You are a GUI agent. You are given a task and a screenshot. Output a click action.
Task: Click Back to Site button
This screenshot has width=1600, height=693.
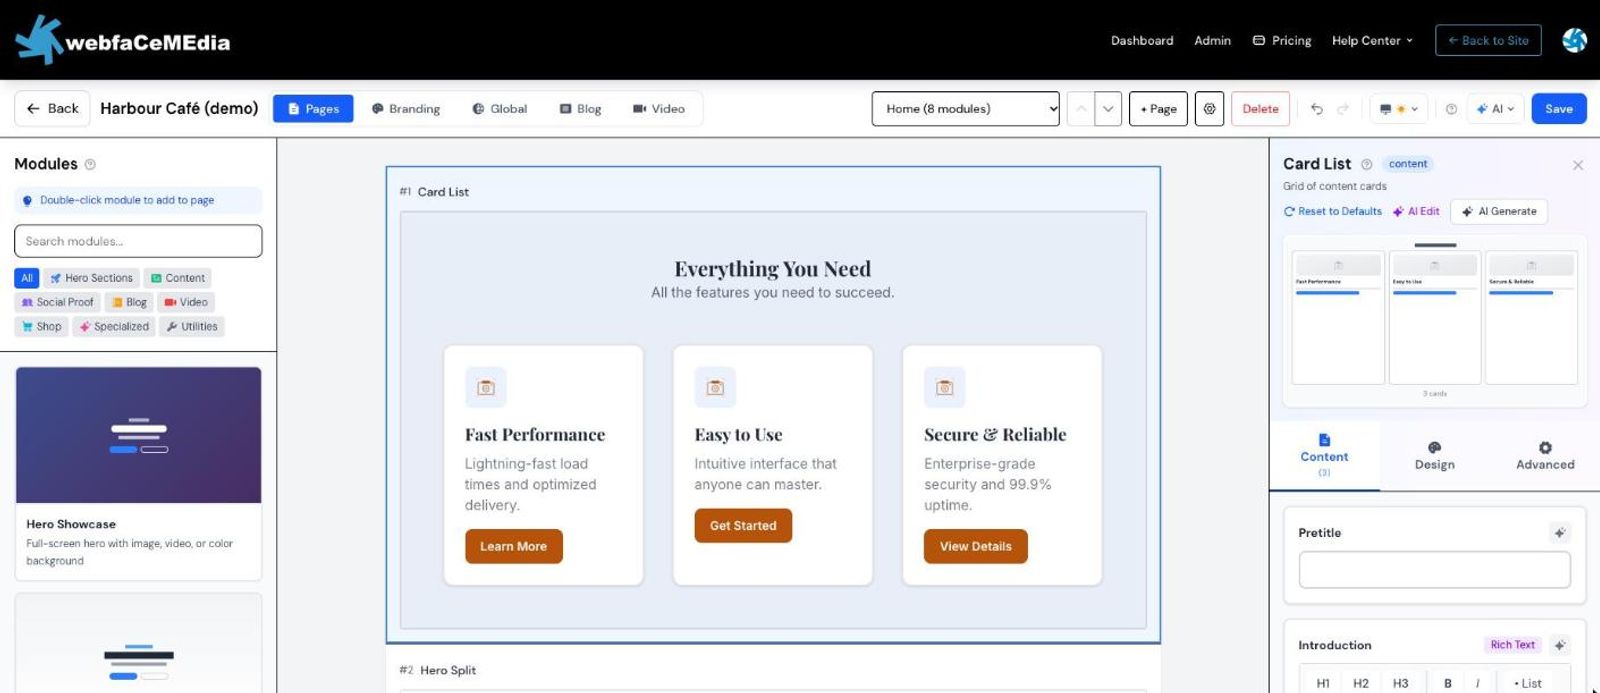(x=1488, y=40)
